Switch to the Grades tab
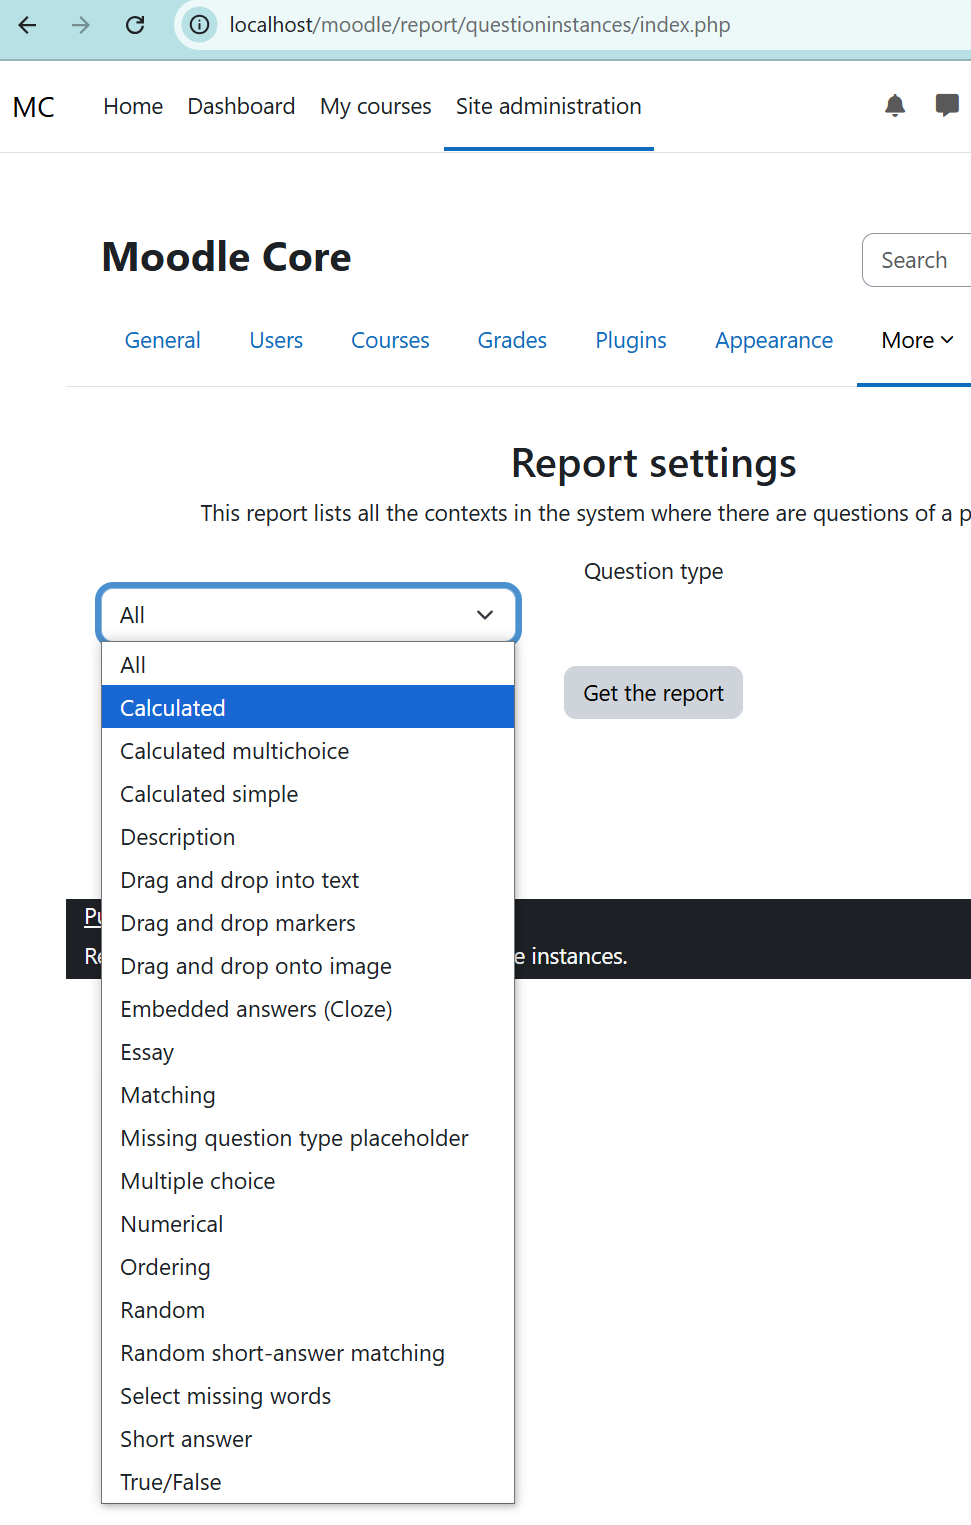 [x=512, y=340]
